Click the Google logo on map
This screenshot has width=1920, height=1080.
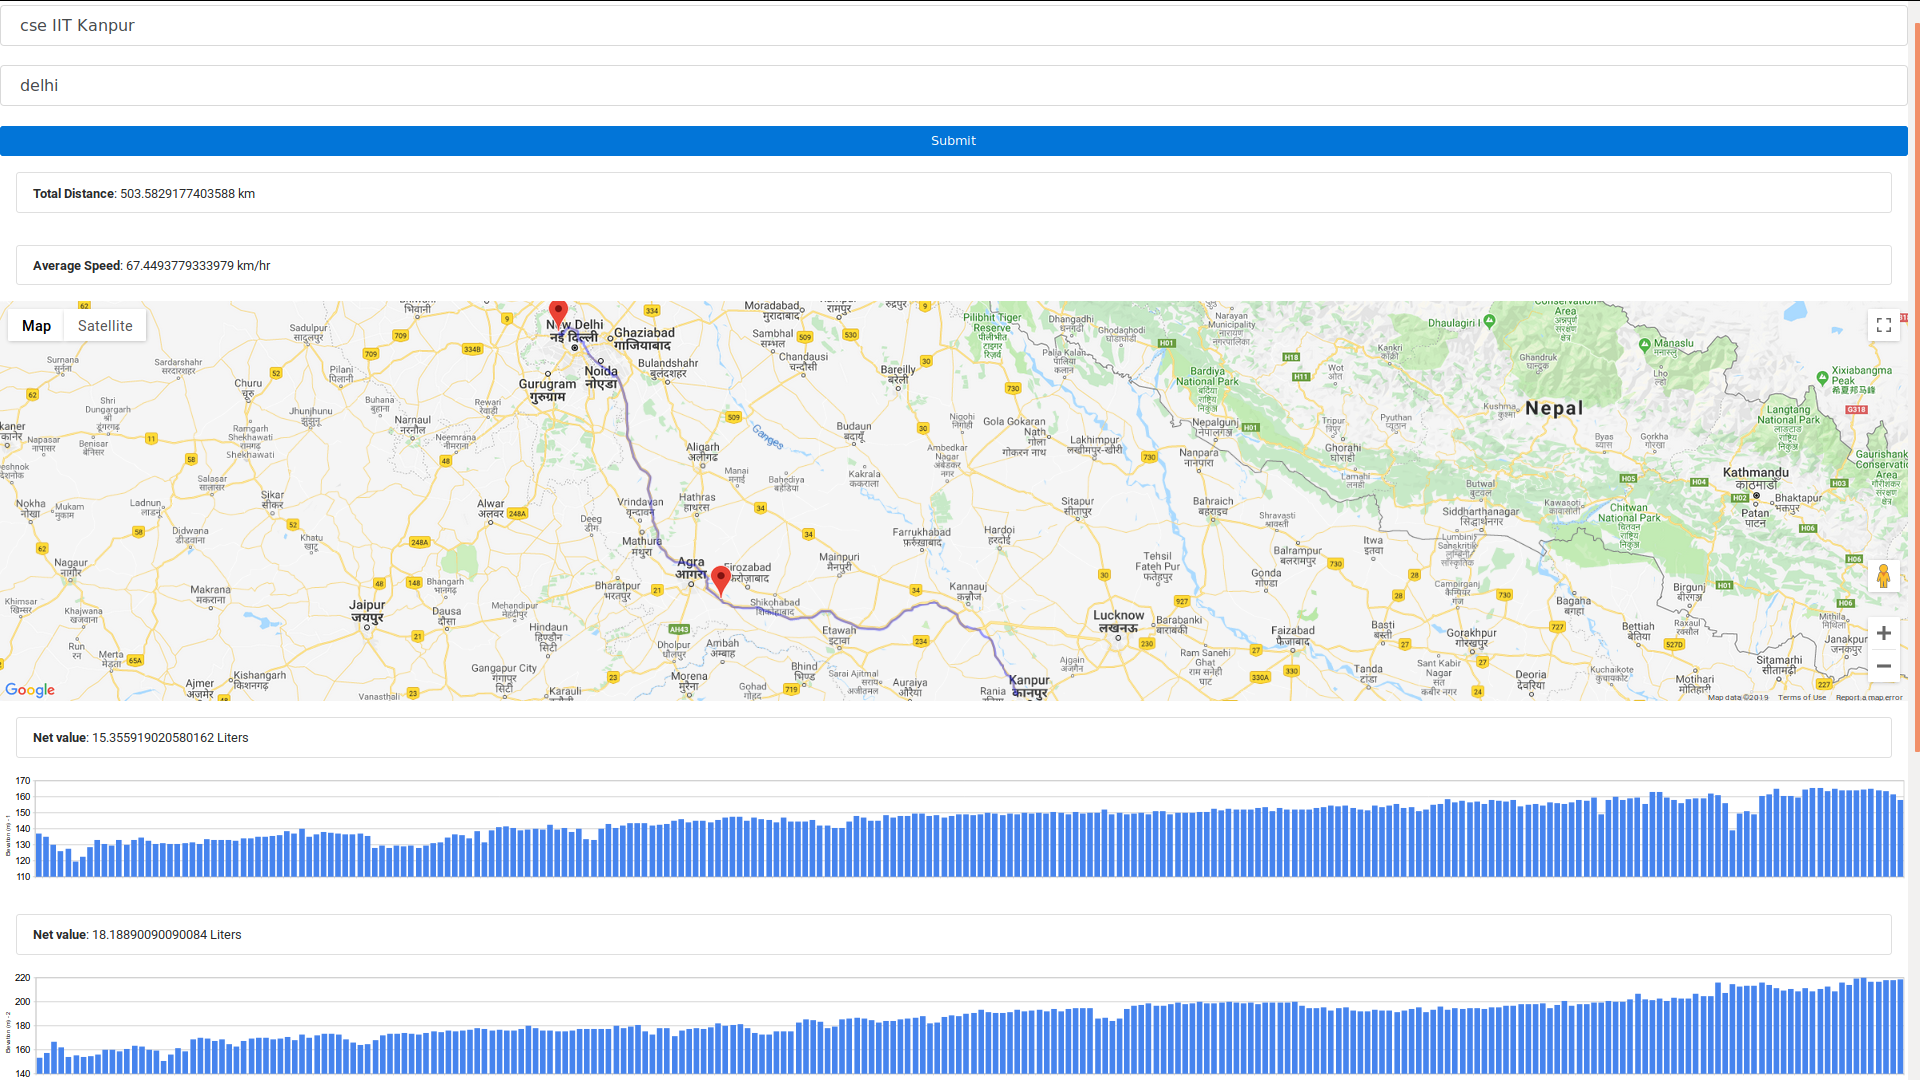(x=30, y=690)
